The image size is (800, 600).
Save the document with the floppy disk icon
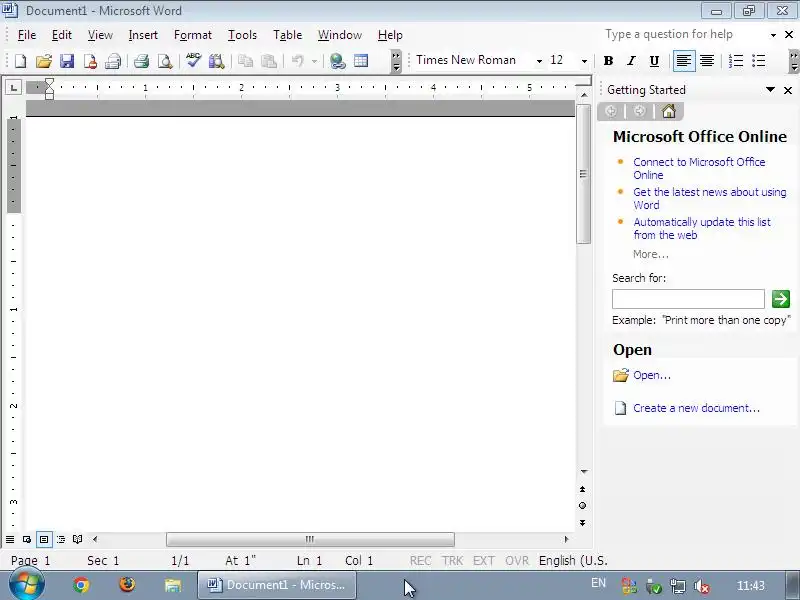coord(67,61)
